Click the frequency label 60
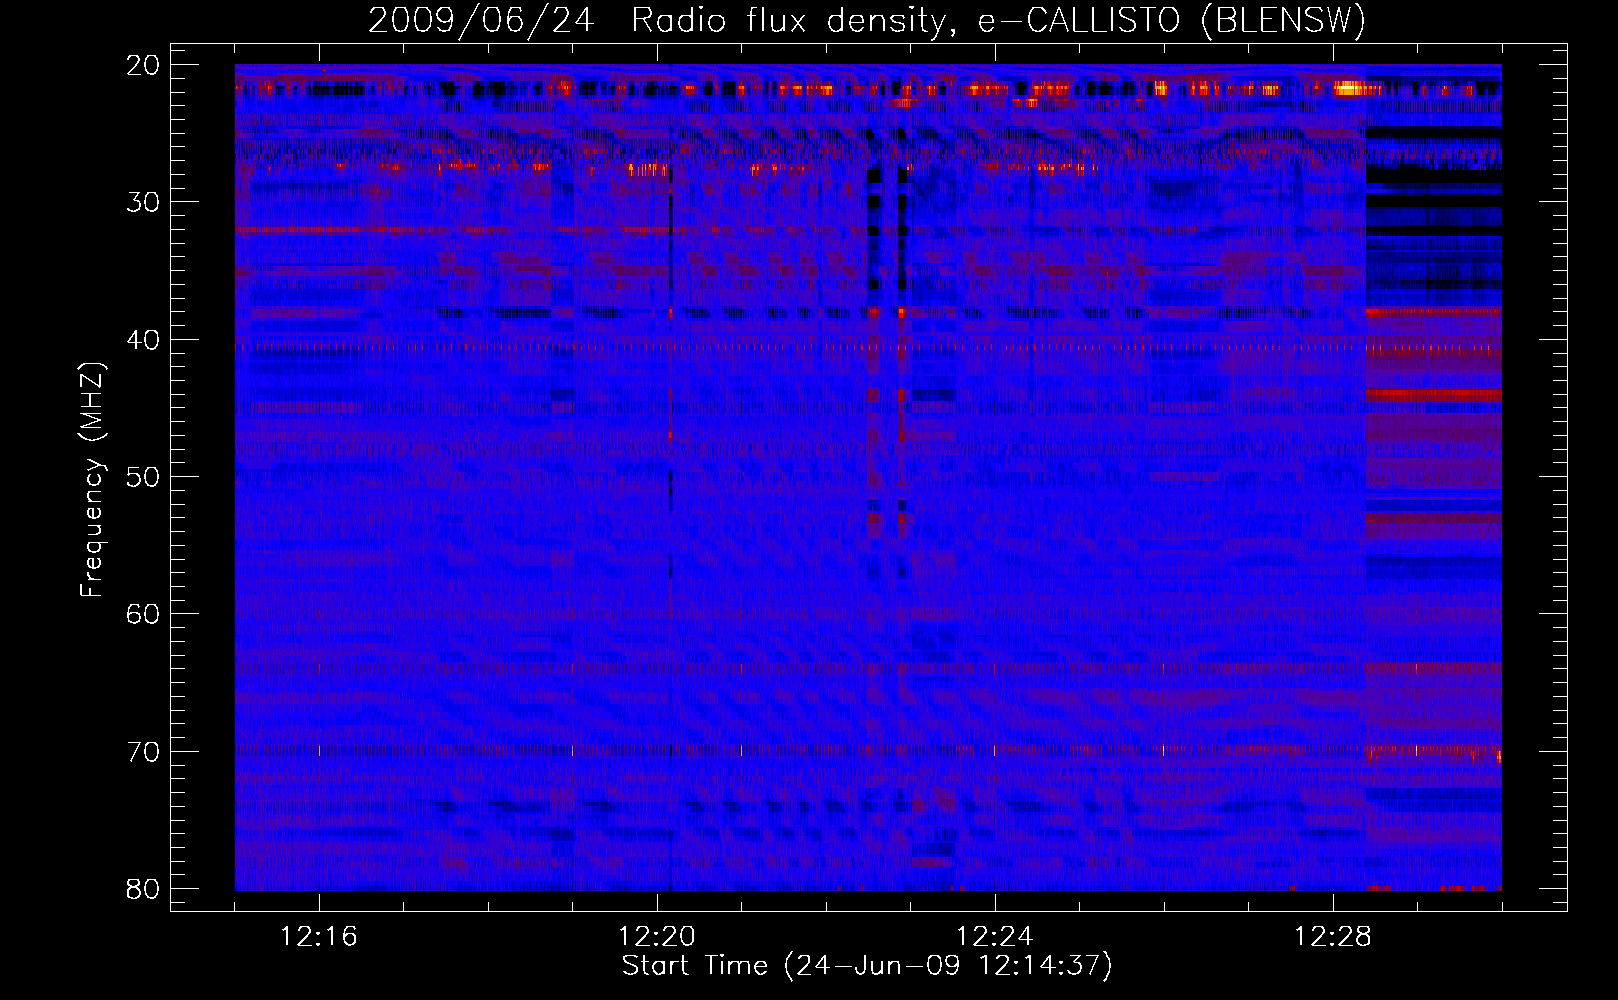This screenshot has height=1000, width=1618. click(144, 614)
